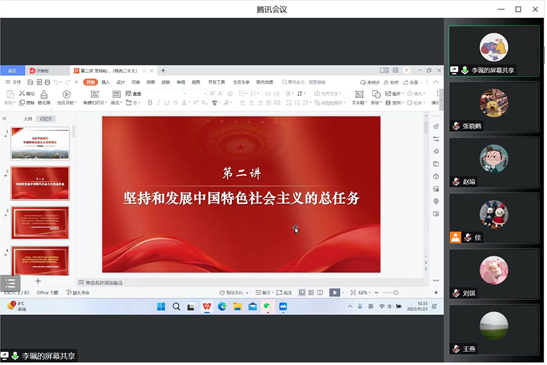Select slide 3 thumbnail
The height and width of the screenshot is (365, 547).
click(40, 223)
